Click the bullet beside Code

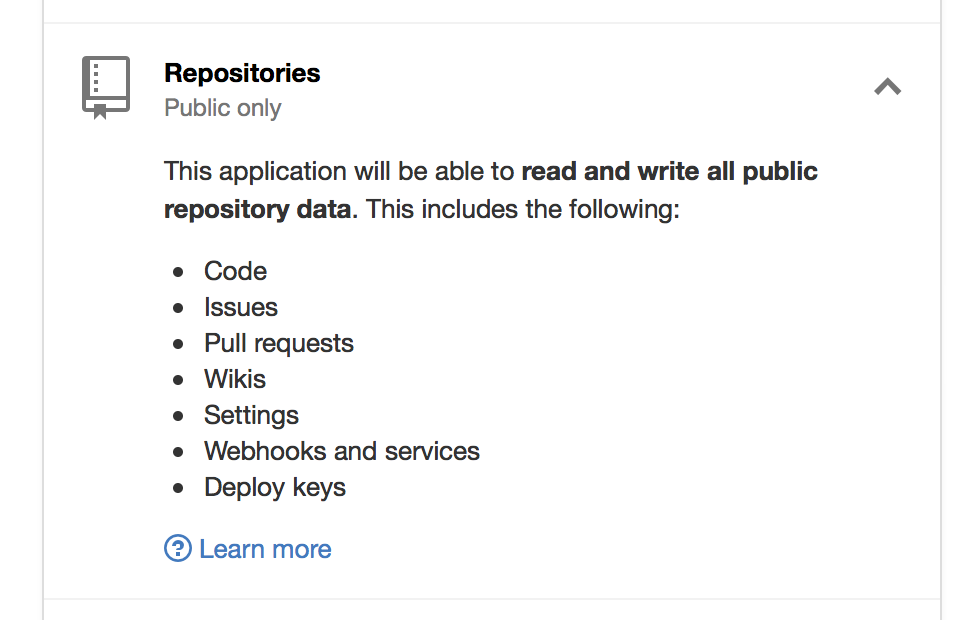pos(178,272)
